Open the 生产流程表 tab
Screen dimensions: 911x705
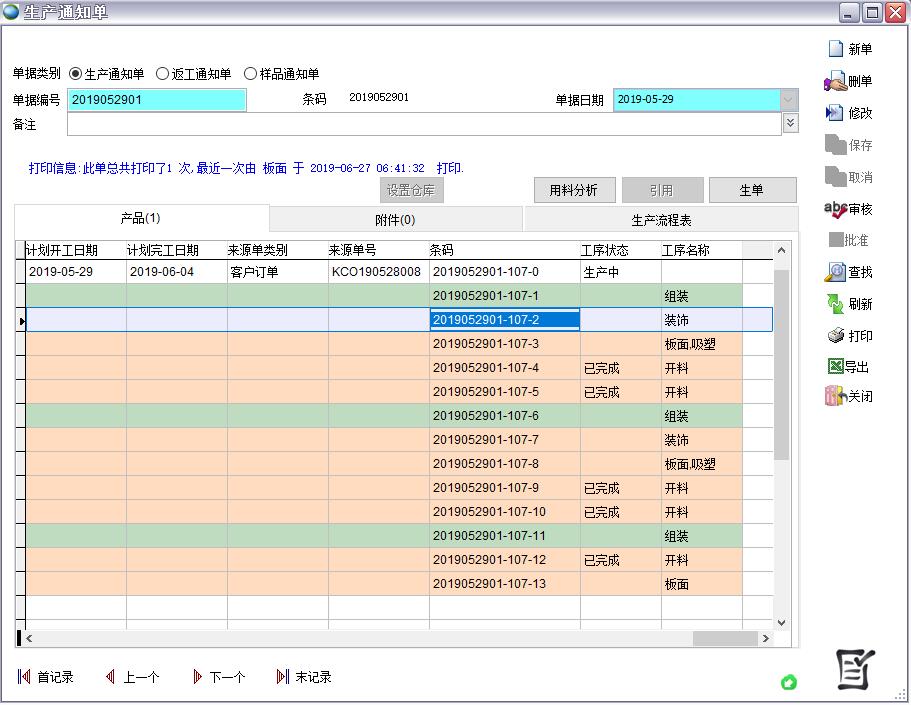pos(661,219)
